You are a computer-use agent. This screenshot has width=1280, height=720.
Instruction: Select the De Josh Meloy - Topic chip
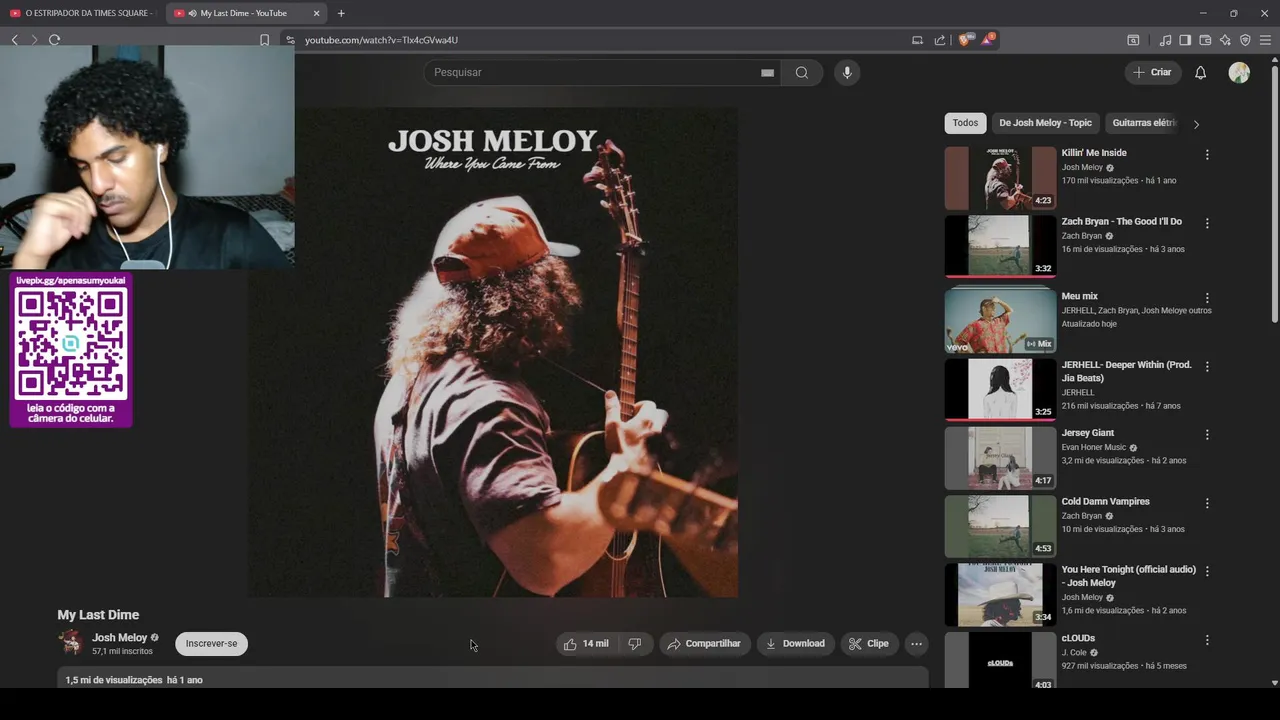pos(1045,123)
